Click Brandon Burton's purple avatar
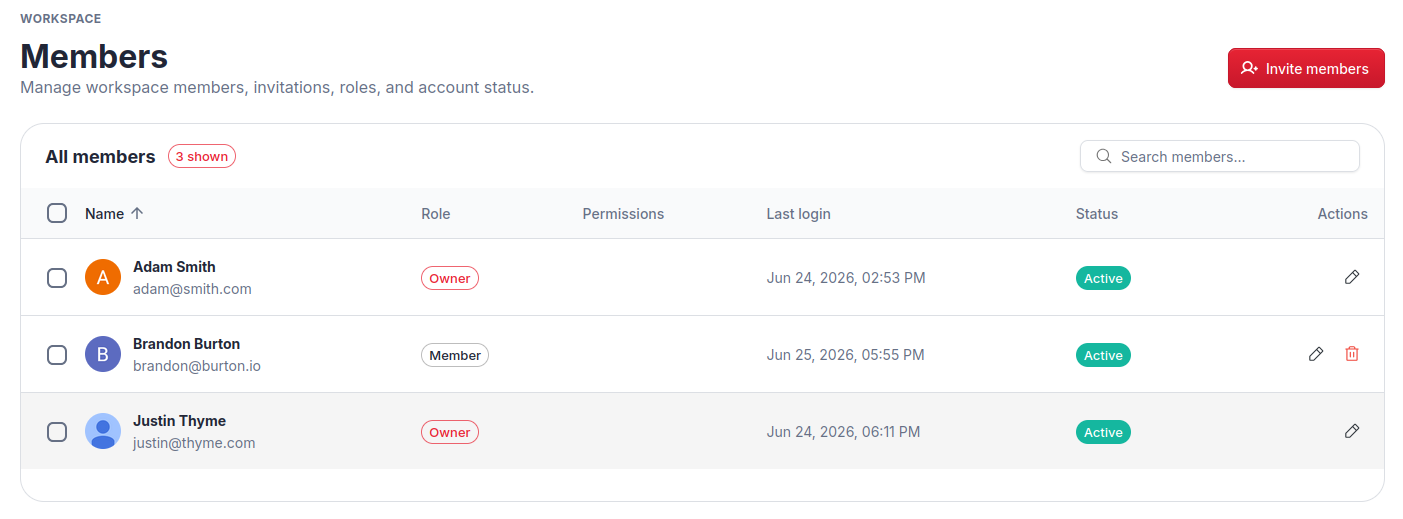Viewport: 1403px width, 519px height. pos(103,354)
